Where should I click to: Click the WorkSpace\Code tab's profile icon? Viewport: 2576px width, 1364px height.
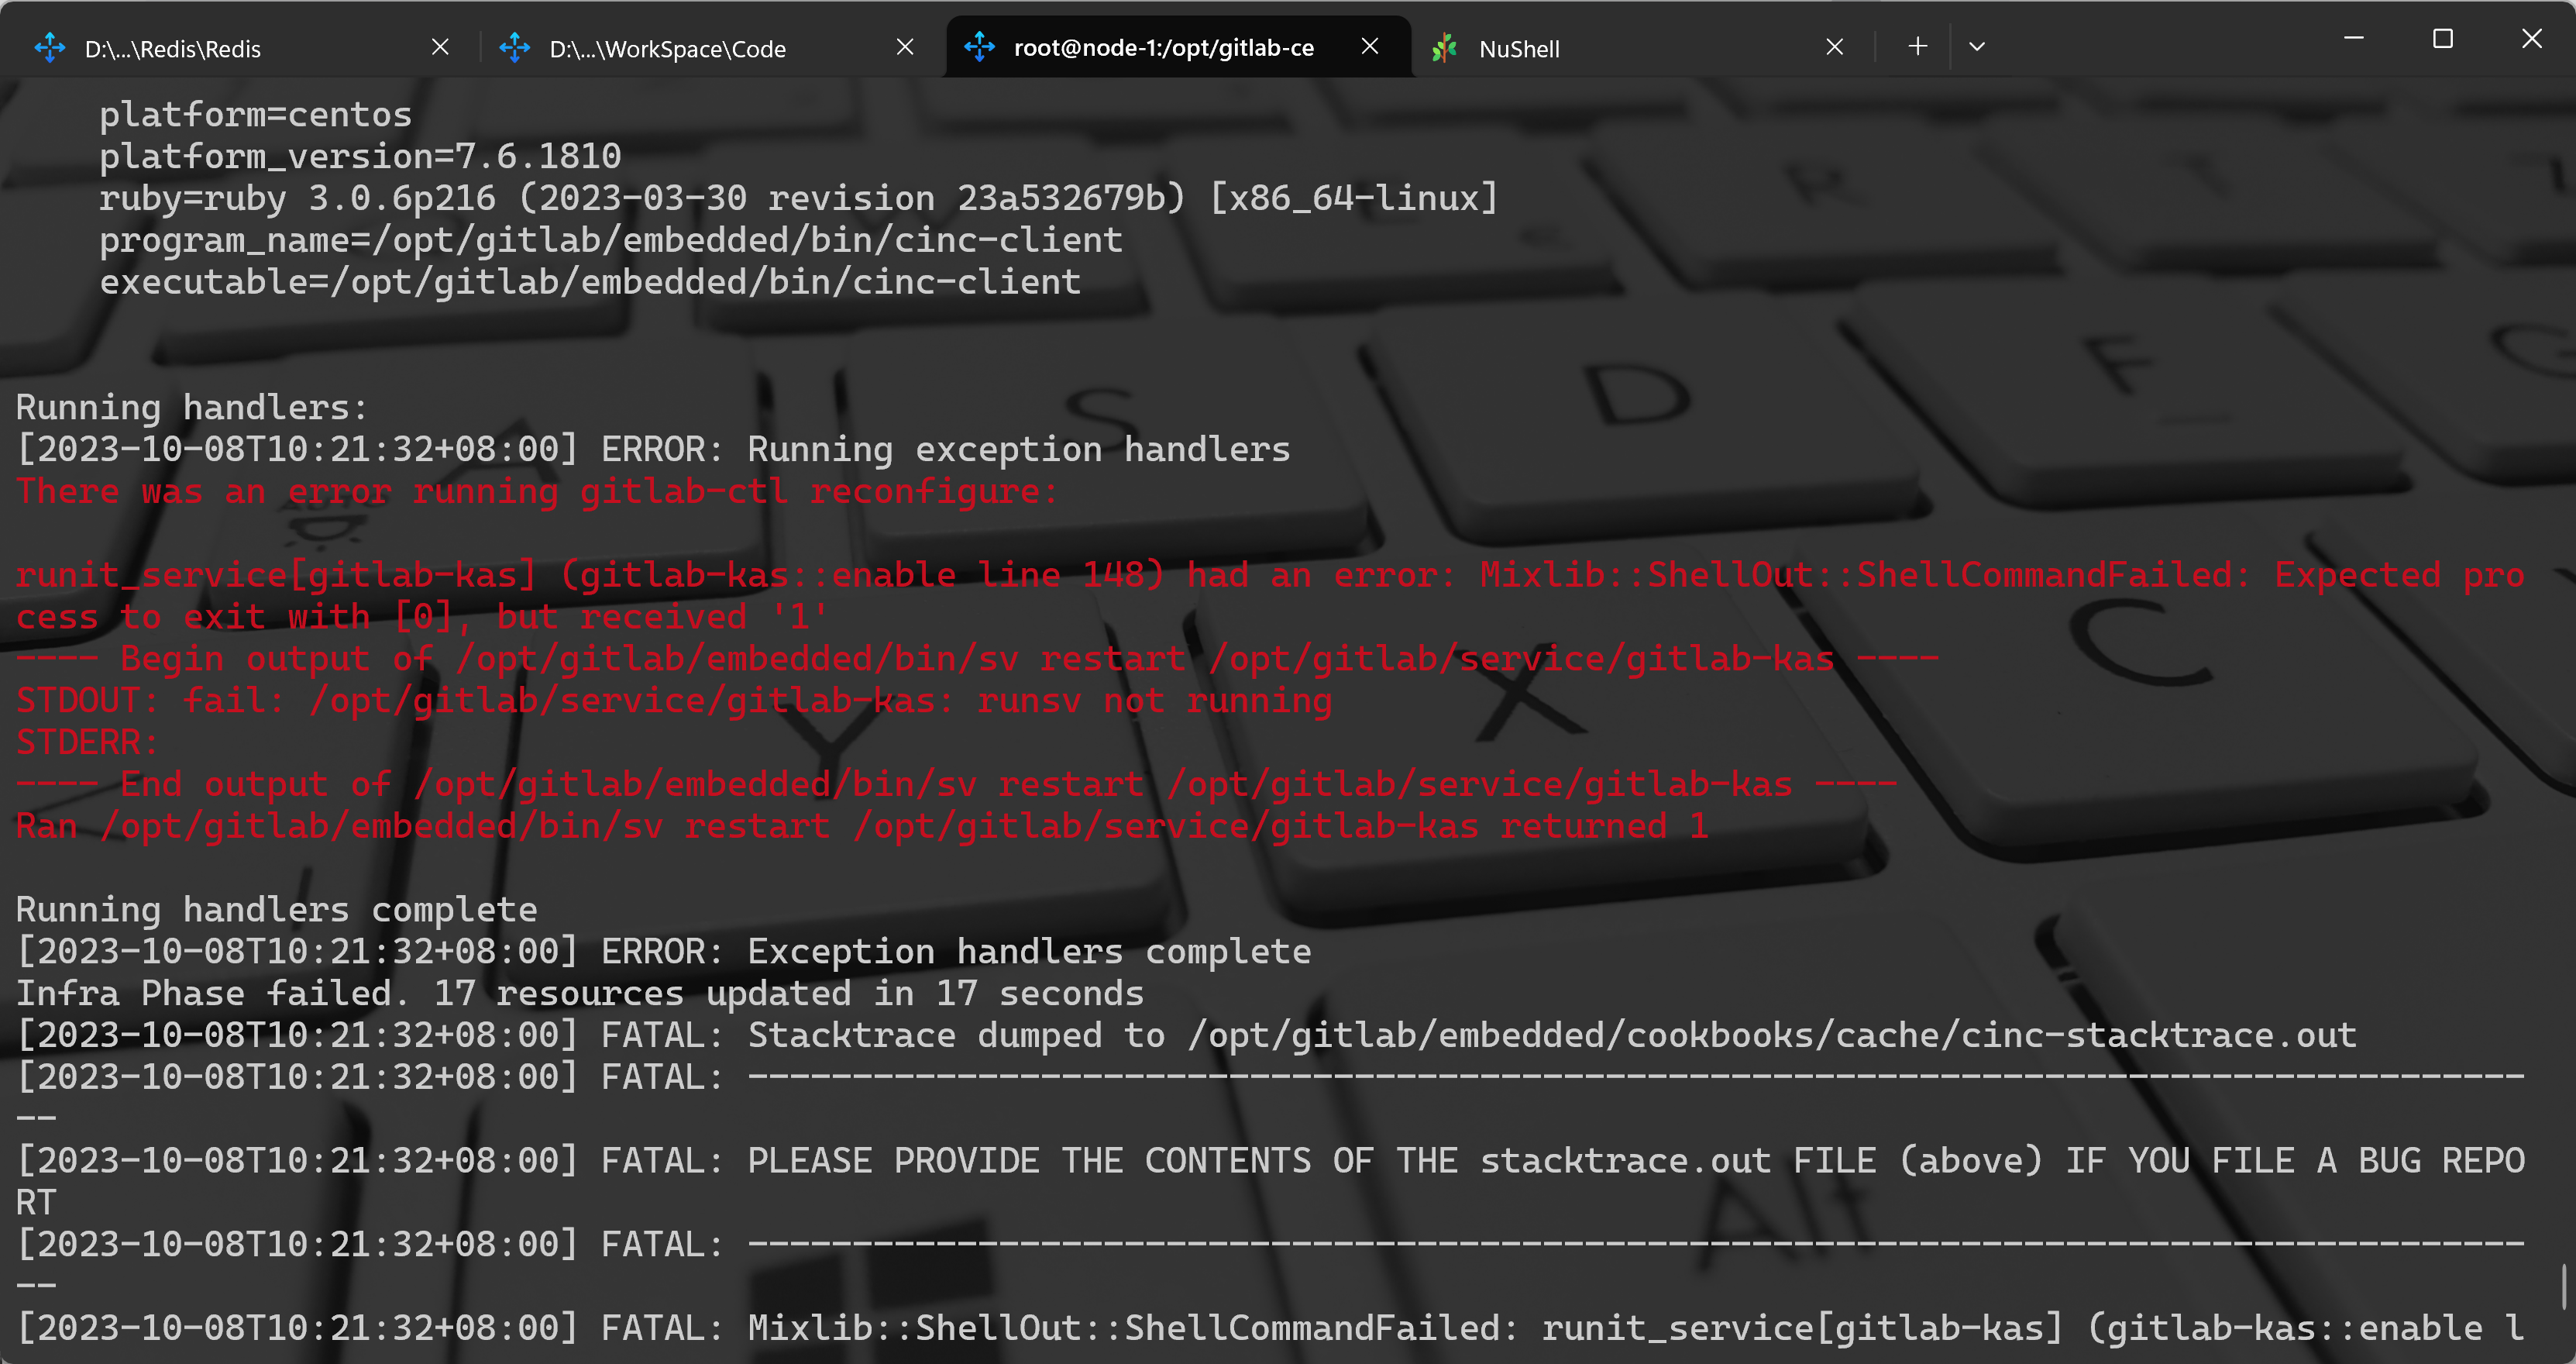pos(514,47)
